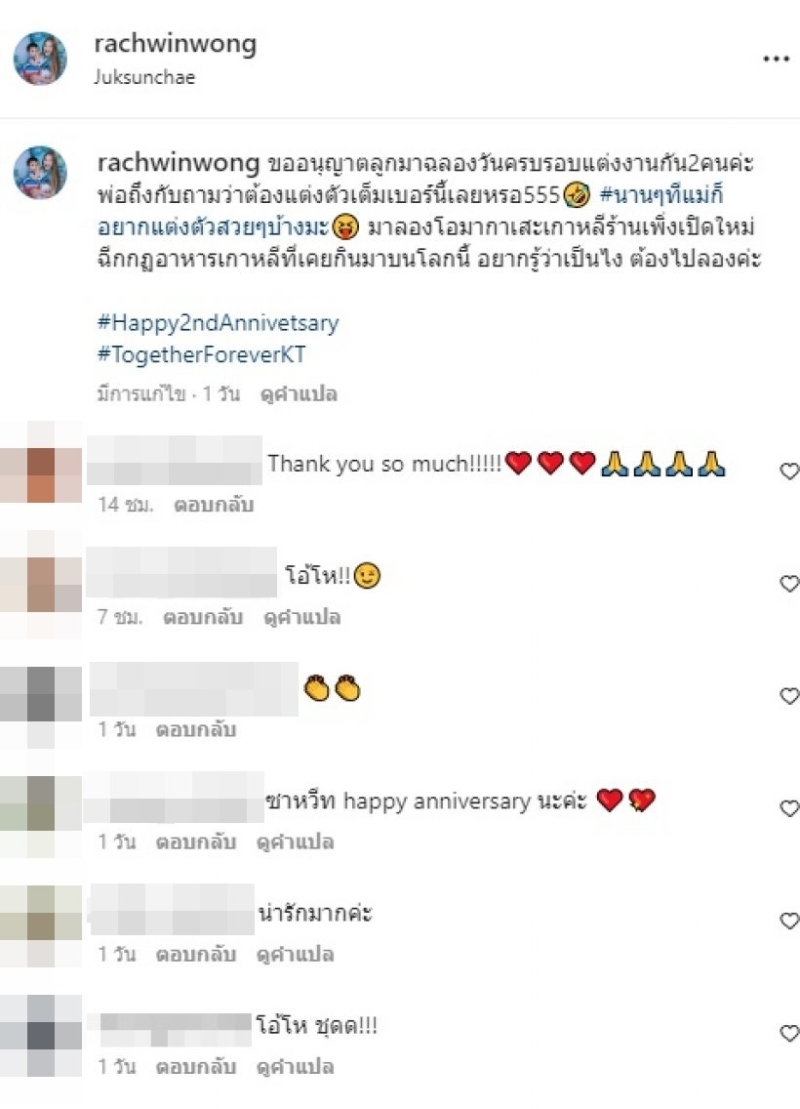The height and width of the screenshot is (1109, 800).
Task: Open the #TogetherForeverKT hashtag
Action: pos(202,354)
